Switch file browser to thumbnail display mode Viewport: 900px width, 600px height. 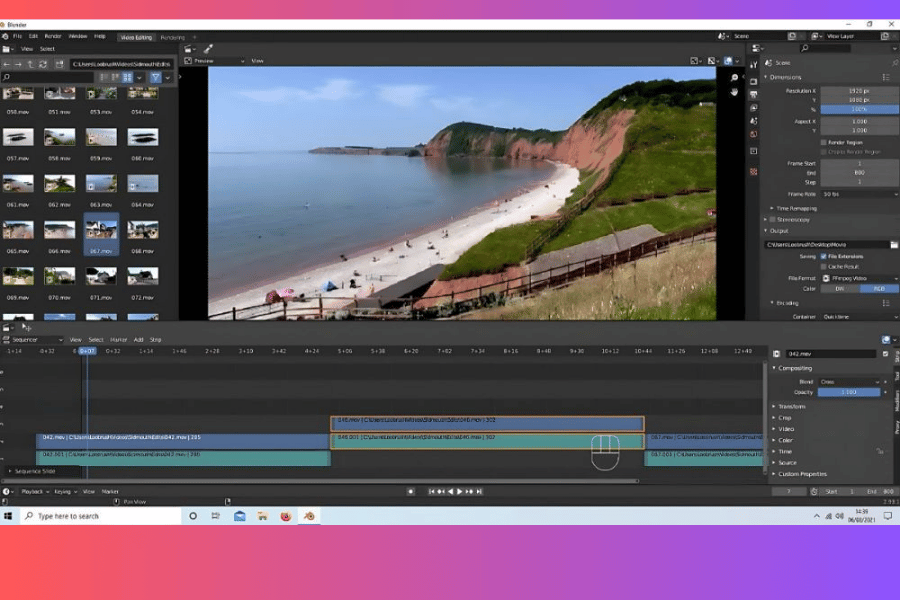[x=129, y=77]
